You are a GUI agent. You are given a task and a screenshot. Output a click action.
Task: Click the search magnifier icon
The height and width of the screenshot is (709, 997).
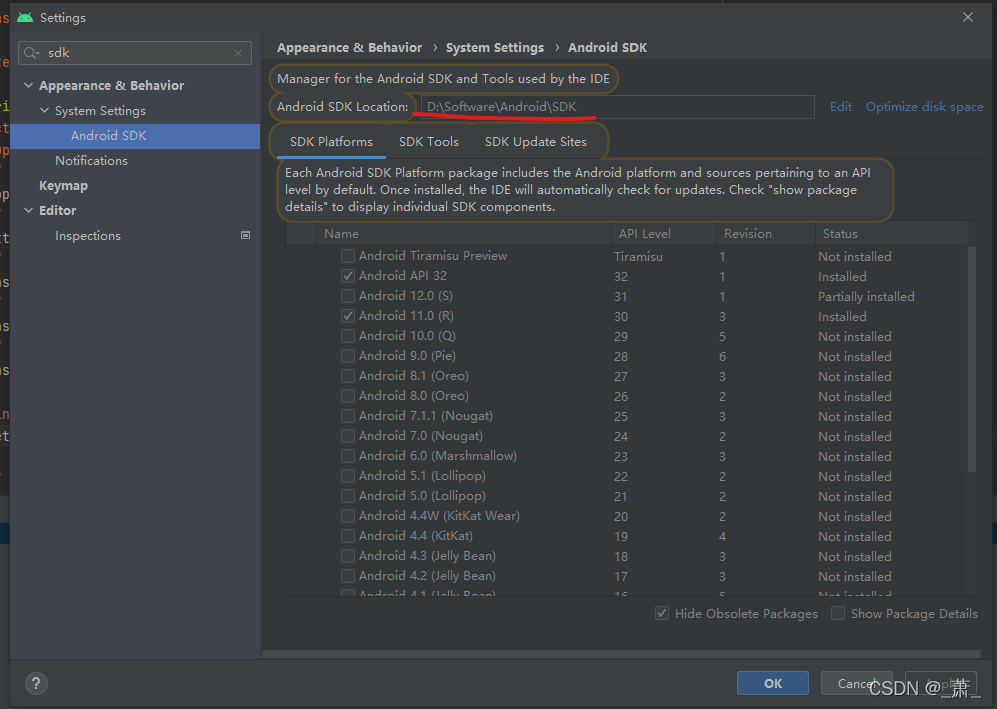tap(31, 53)
